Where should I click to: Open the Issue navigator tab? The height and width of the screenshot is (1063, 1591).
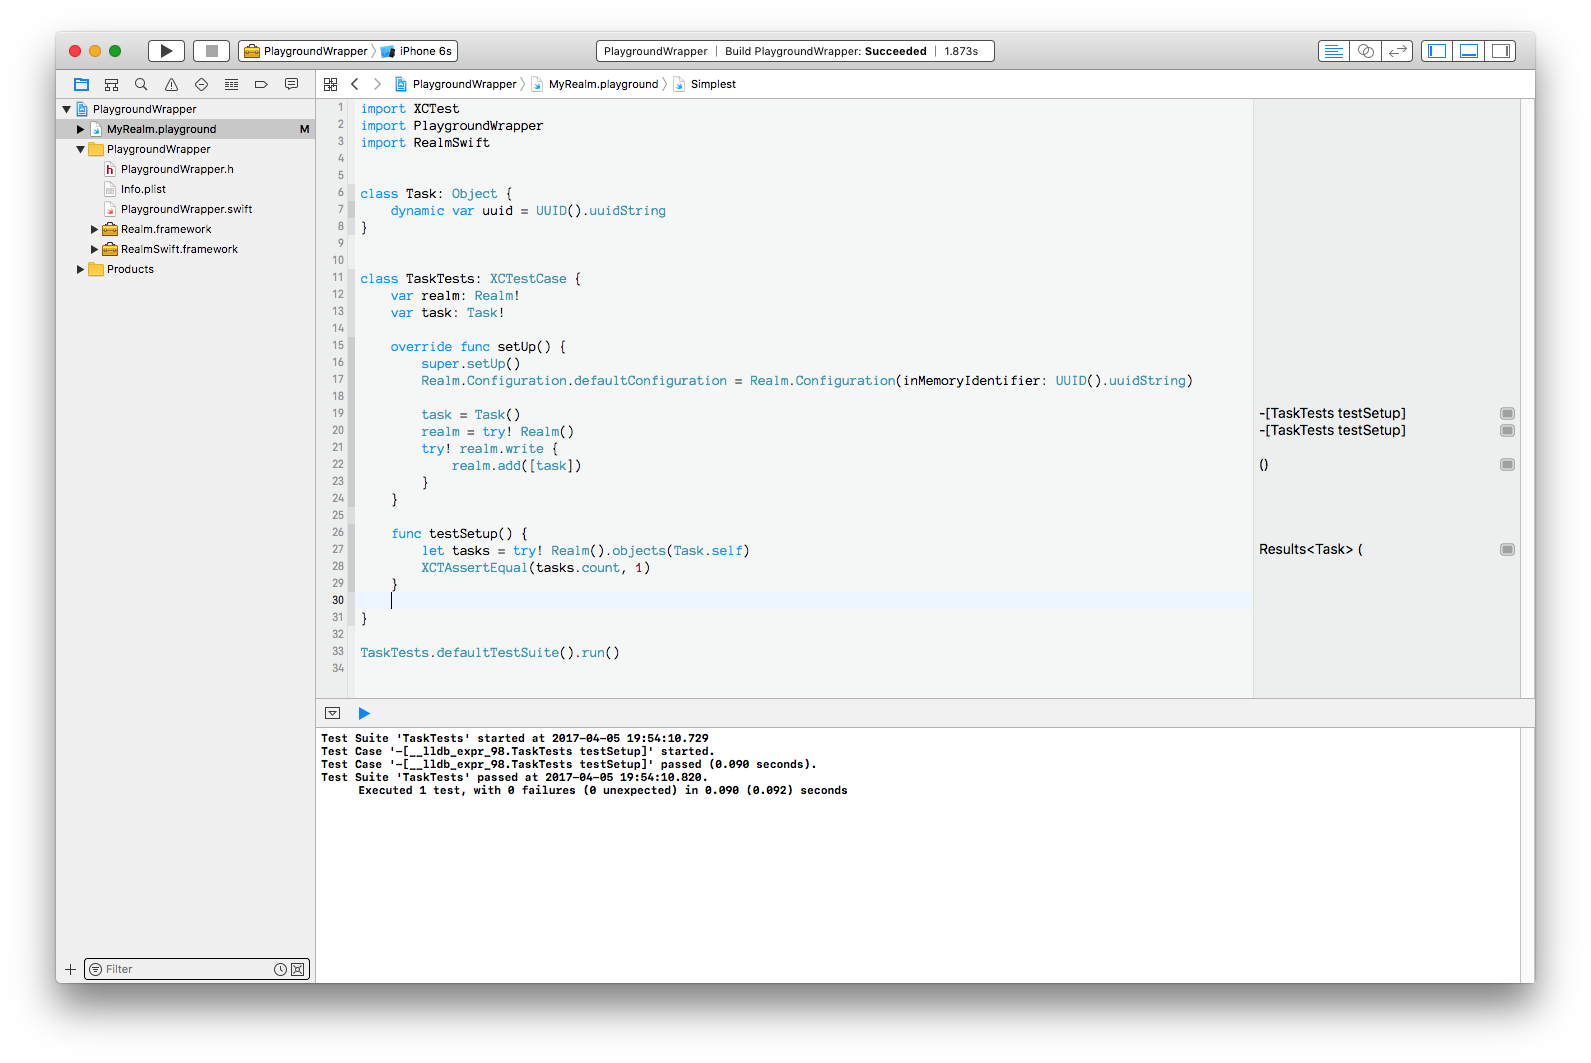[x=171, y=84]
